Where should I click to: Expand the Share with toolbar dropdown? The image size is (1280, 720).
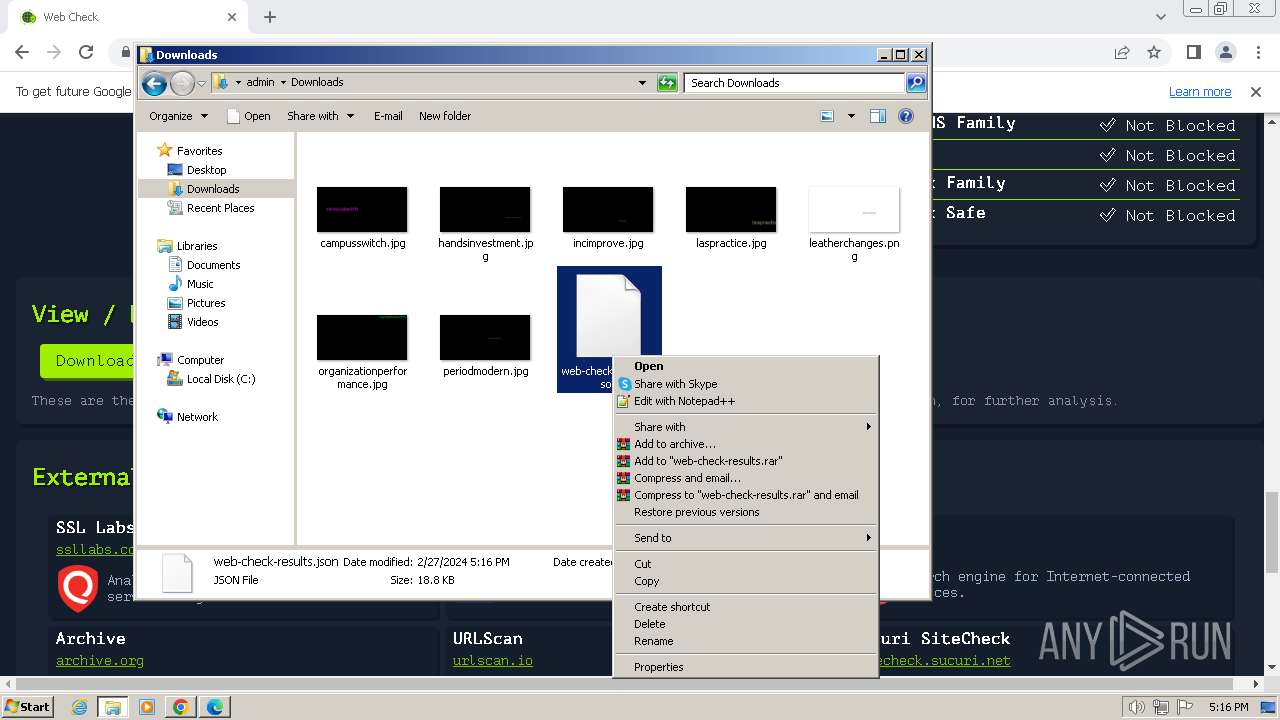point(320,116)
